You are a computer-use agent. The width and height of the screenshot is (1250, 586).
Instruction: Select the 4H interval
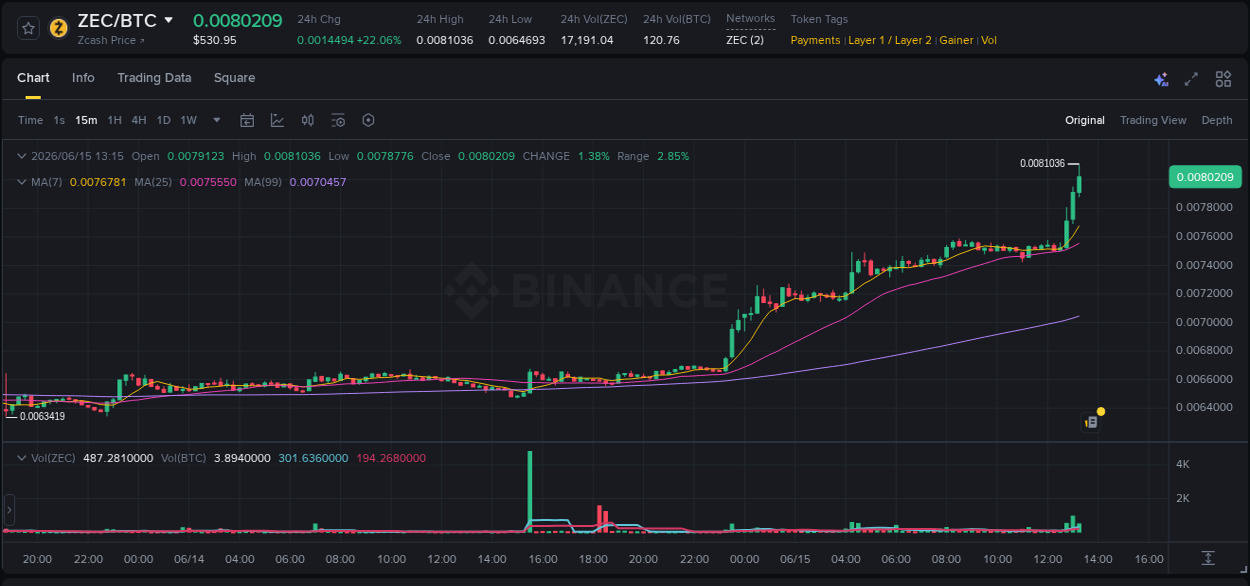tap(138, 120)
